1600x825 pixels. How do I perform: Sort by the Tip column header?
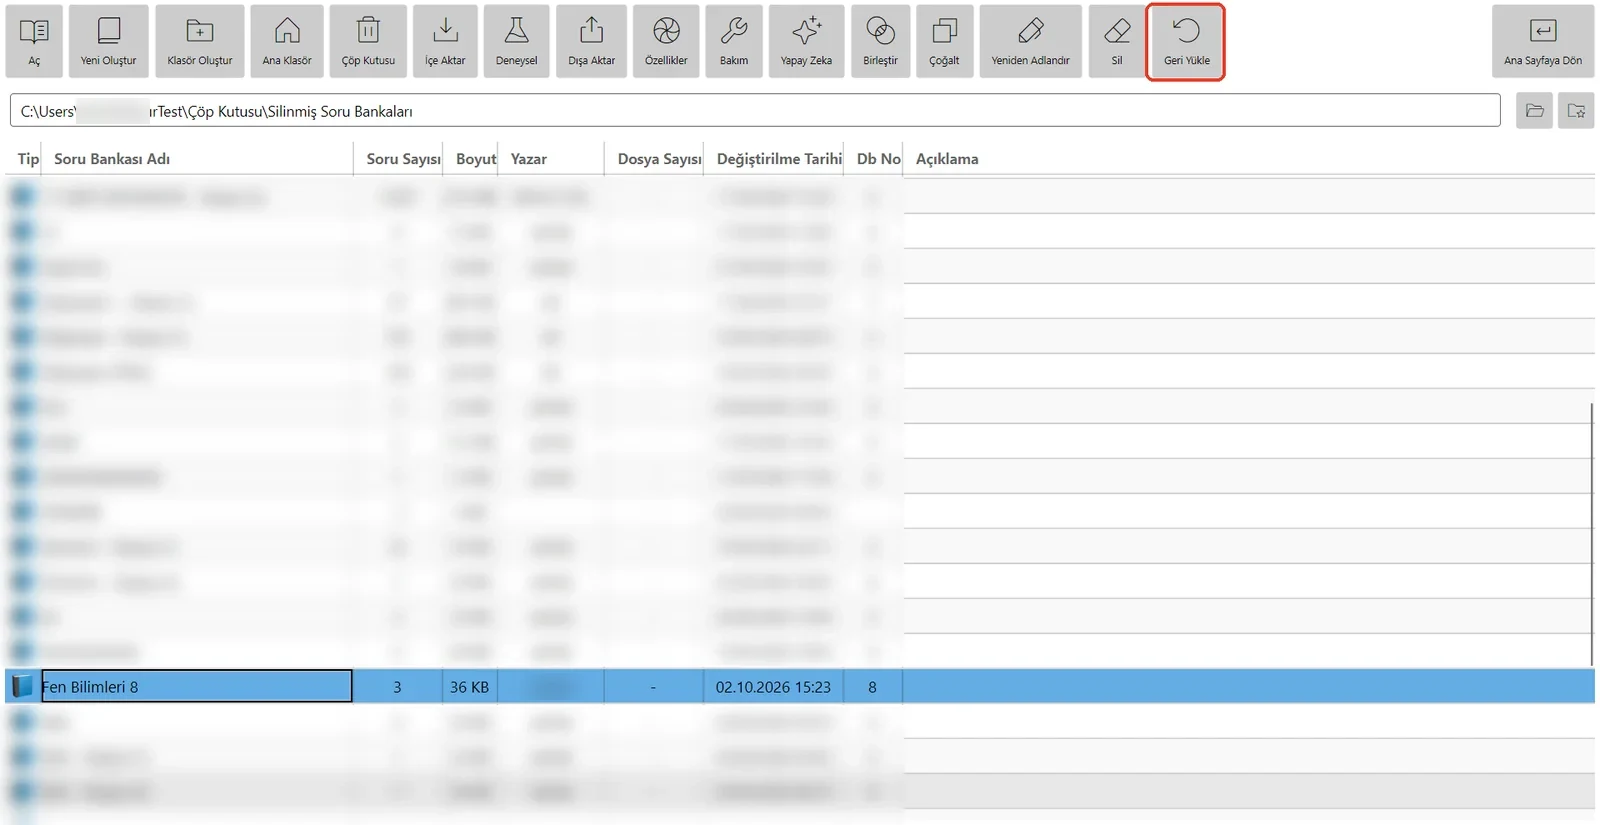pos(28,159)
